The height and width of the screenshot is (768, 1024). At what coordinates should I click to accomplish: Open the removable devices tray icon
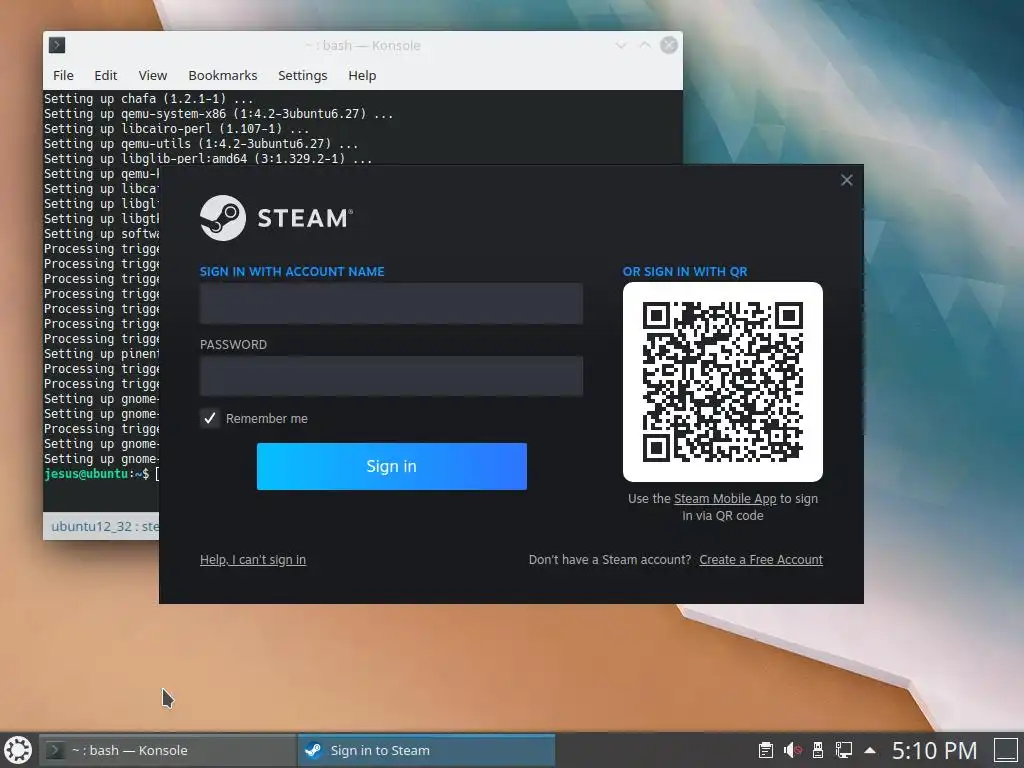[817, 750]
